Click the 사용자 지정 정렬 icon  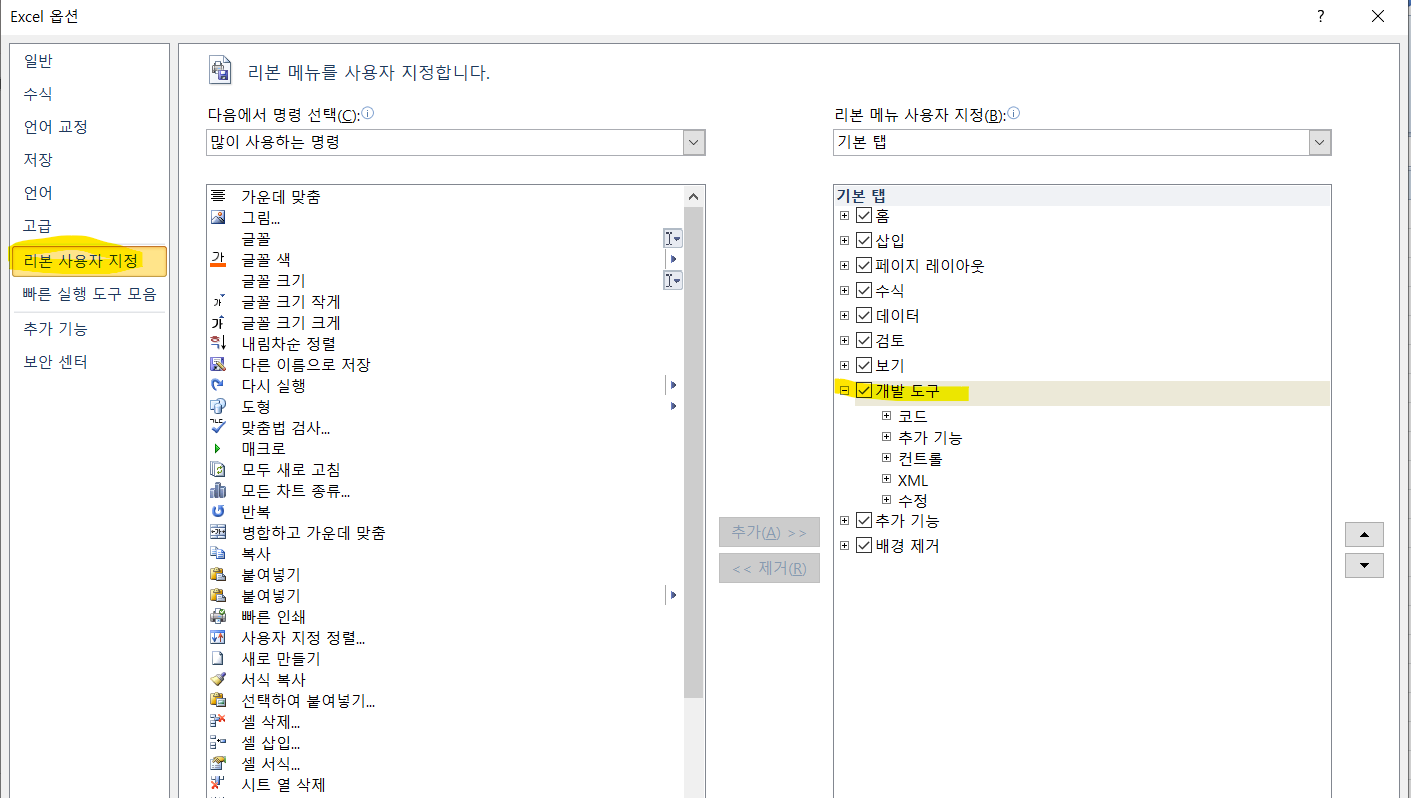218,637
